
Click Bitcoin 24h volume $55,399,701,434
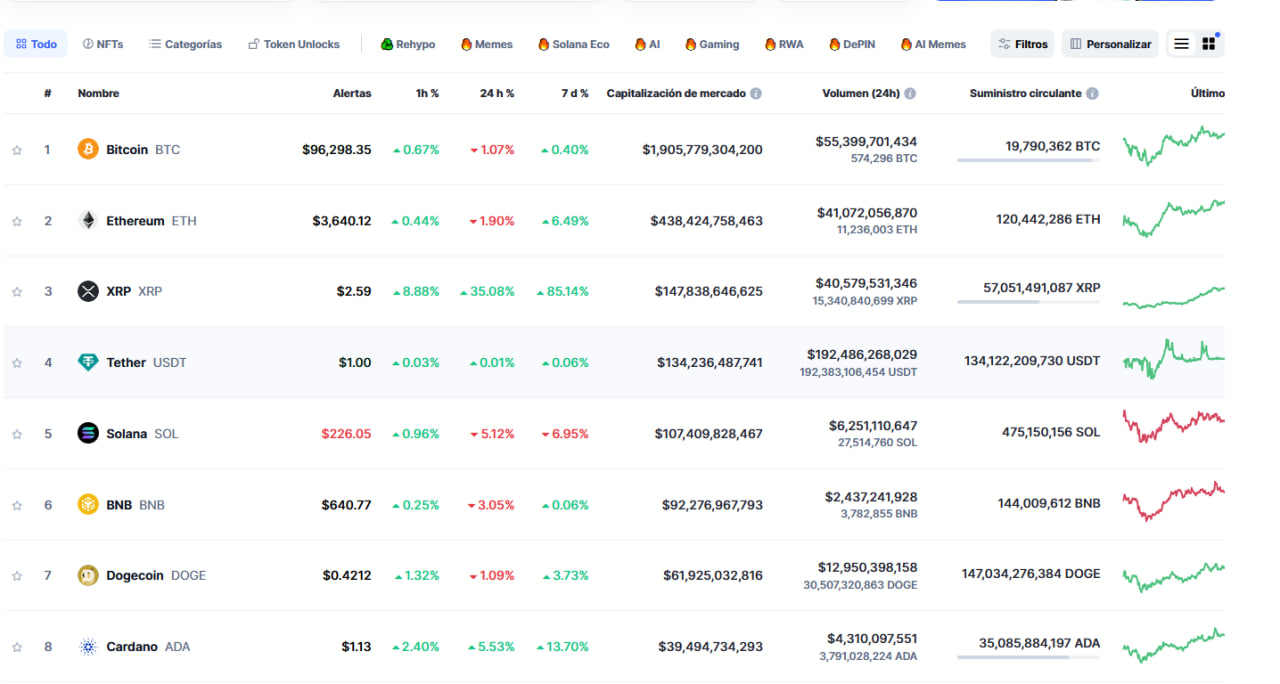[866, 142]
